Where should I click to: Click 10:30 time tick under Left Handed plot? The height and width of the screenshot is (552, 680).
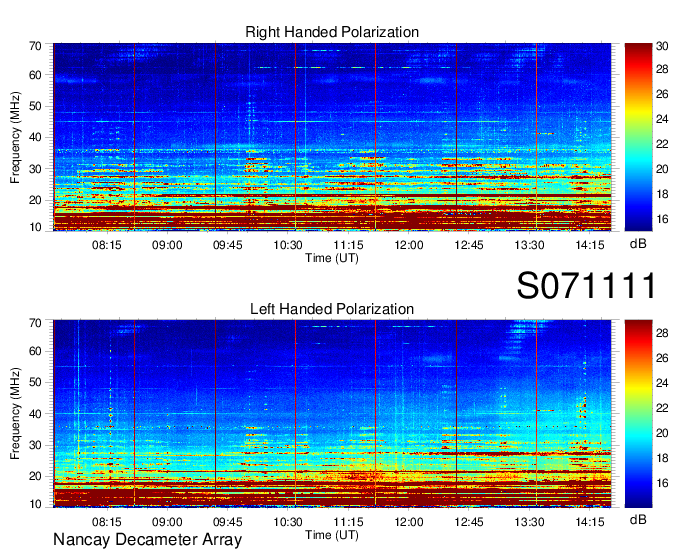click(x=288, y=522)
